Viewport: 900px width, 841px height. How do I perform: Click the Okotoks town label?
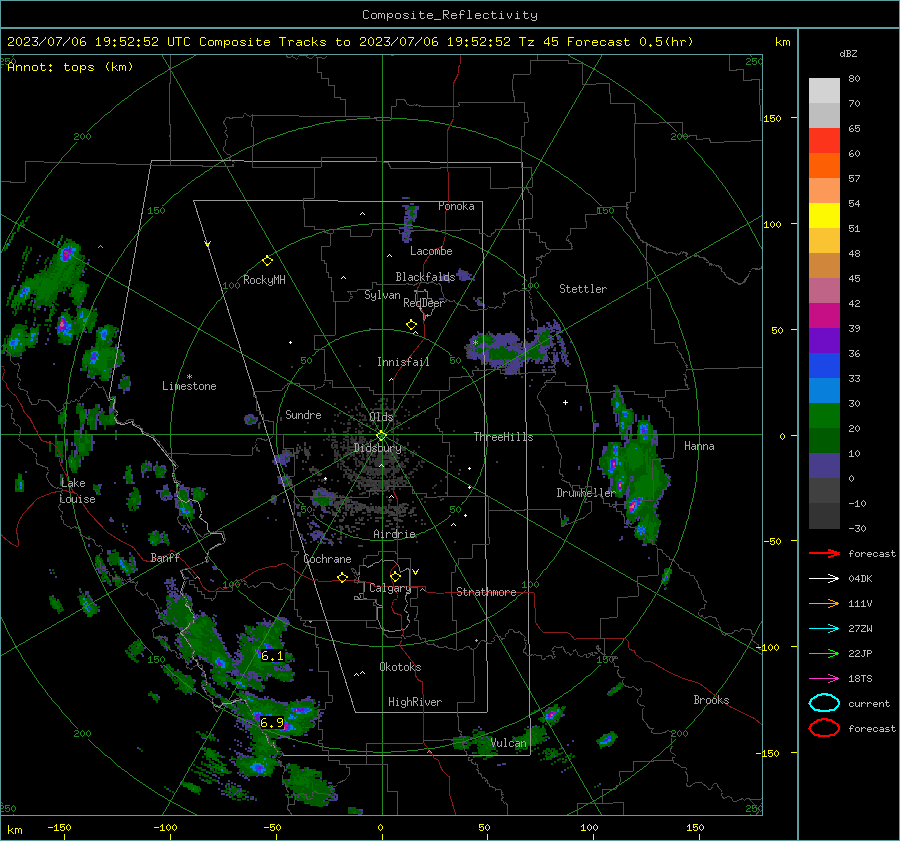pyautogui.click(x=400, y=667)
